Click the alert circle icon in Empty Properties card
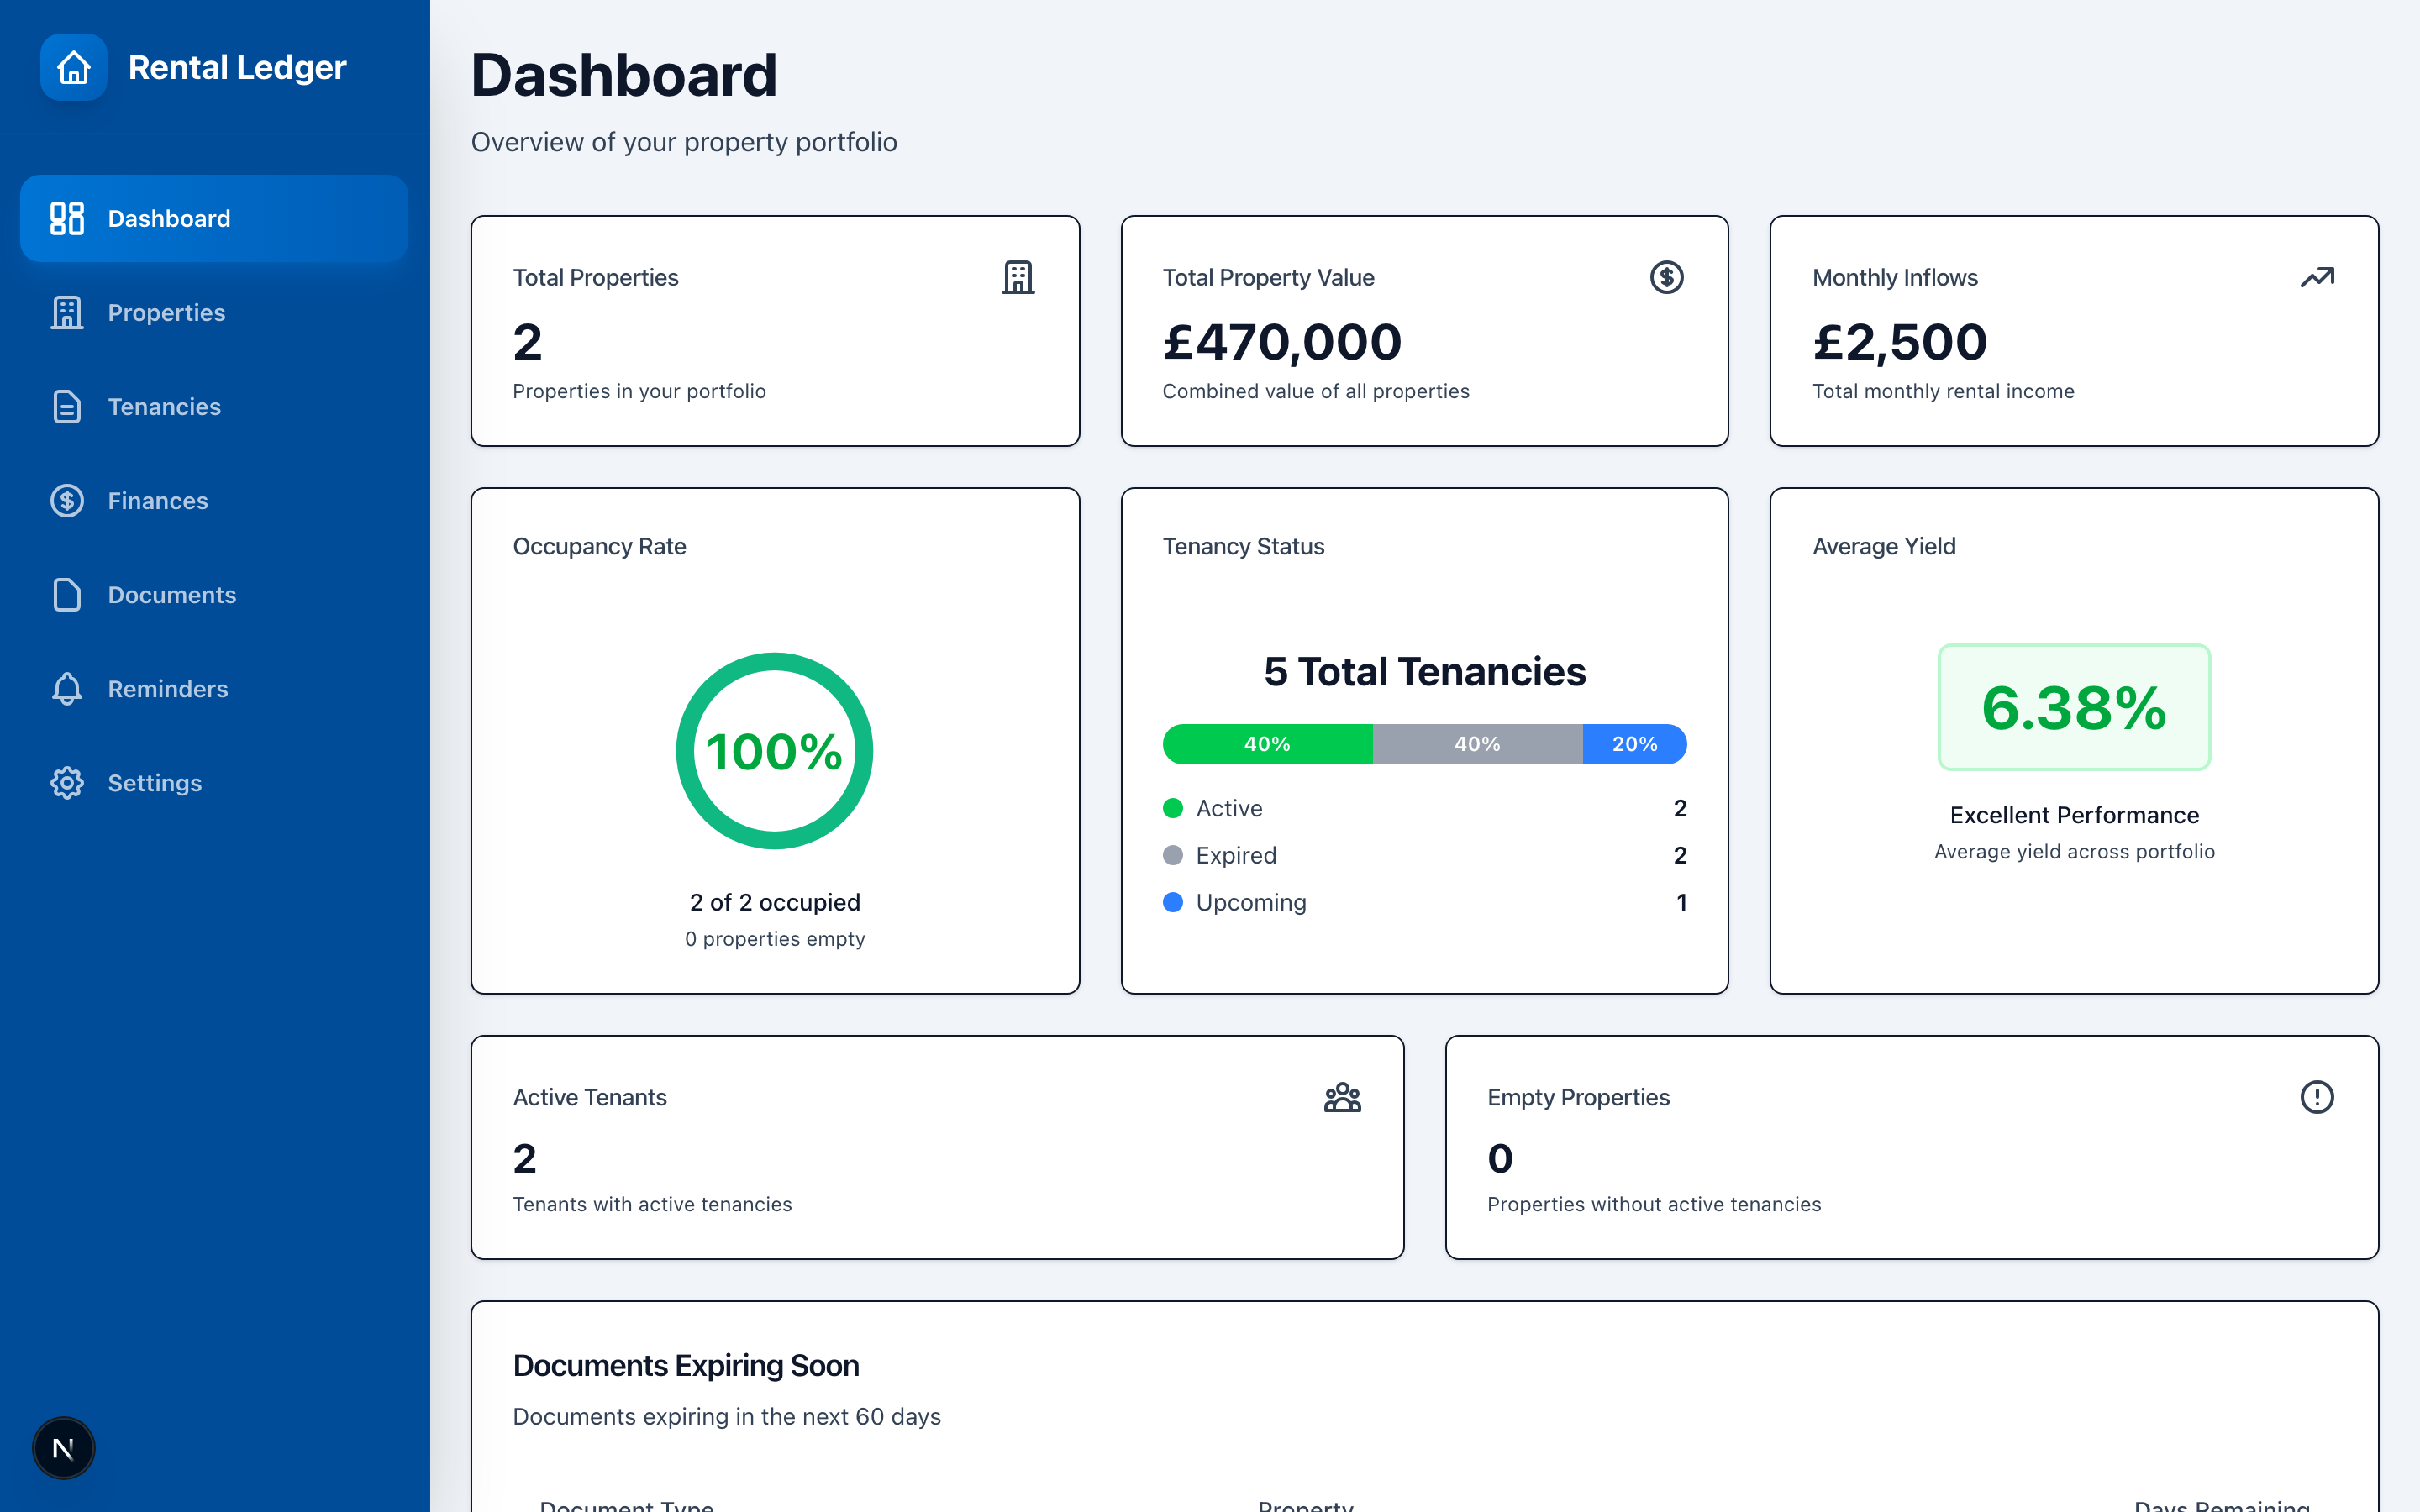Screen dimensions: 2420x1512 [2316, 1097]
